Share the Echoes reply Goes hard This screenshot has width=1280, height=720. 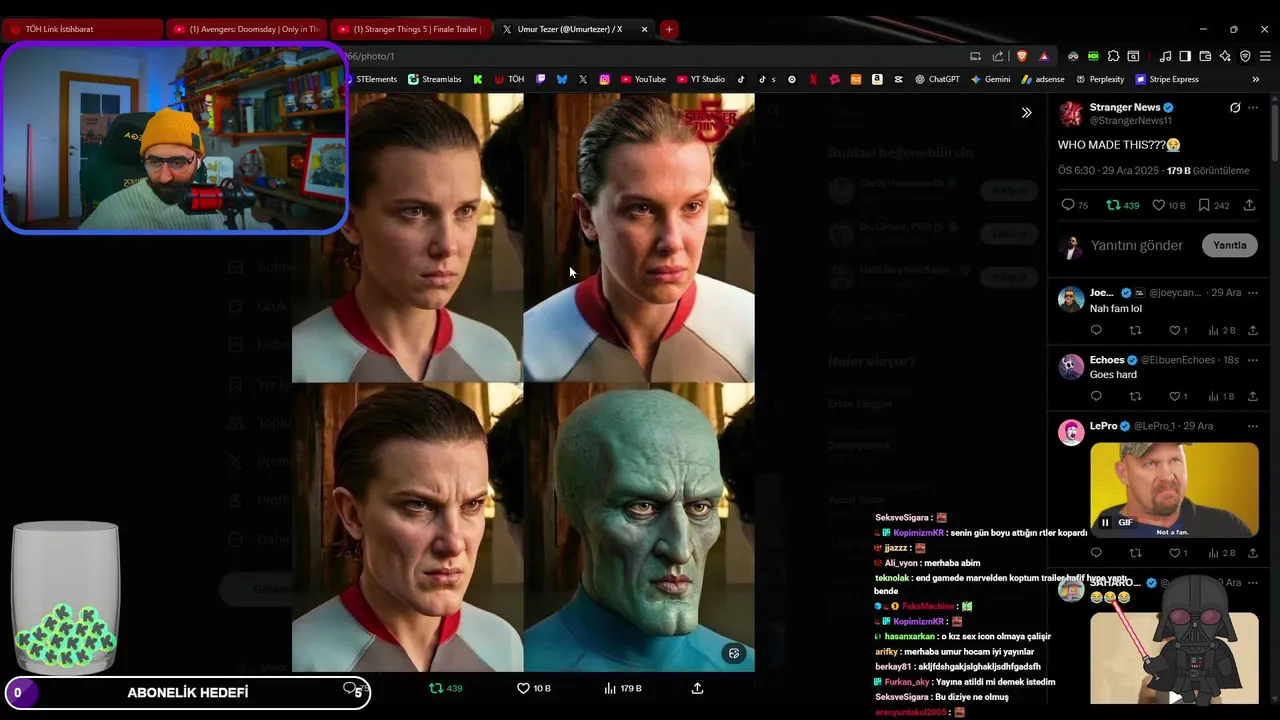coord(1253,396)
